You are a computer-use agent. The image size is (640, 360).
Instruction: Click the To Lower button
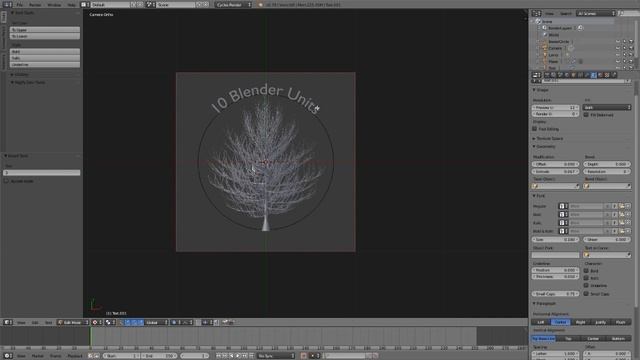pos(45,36)
